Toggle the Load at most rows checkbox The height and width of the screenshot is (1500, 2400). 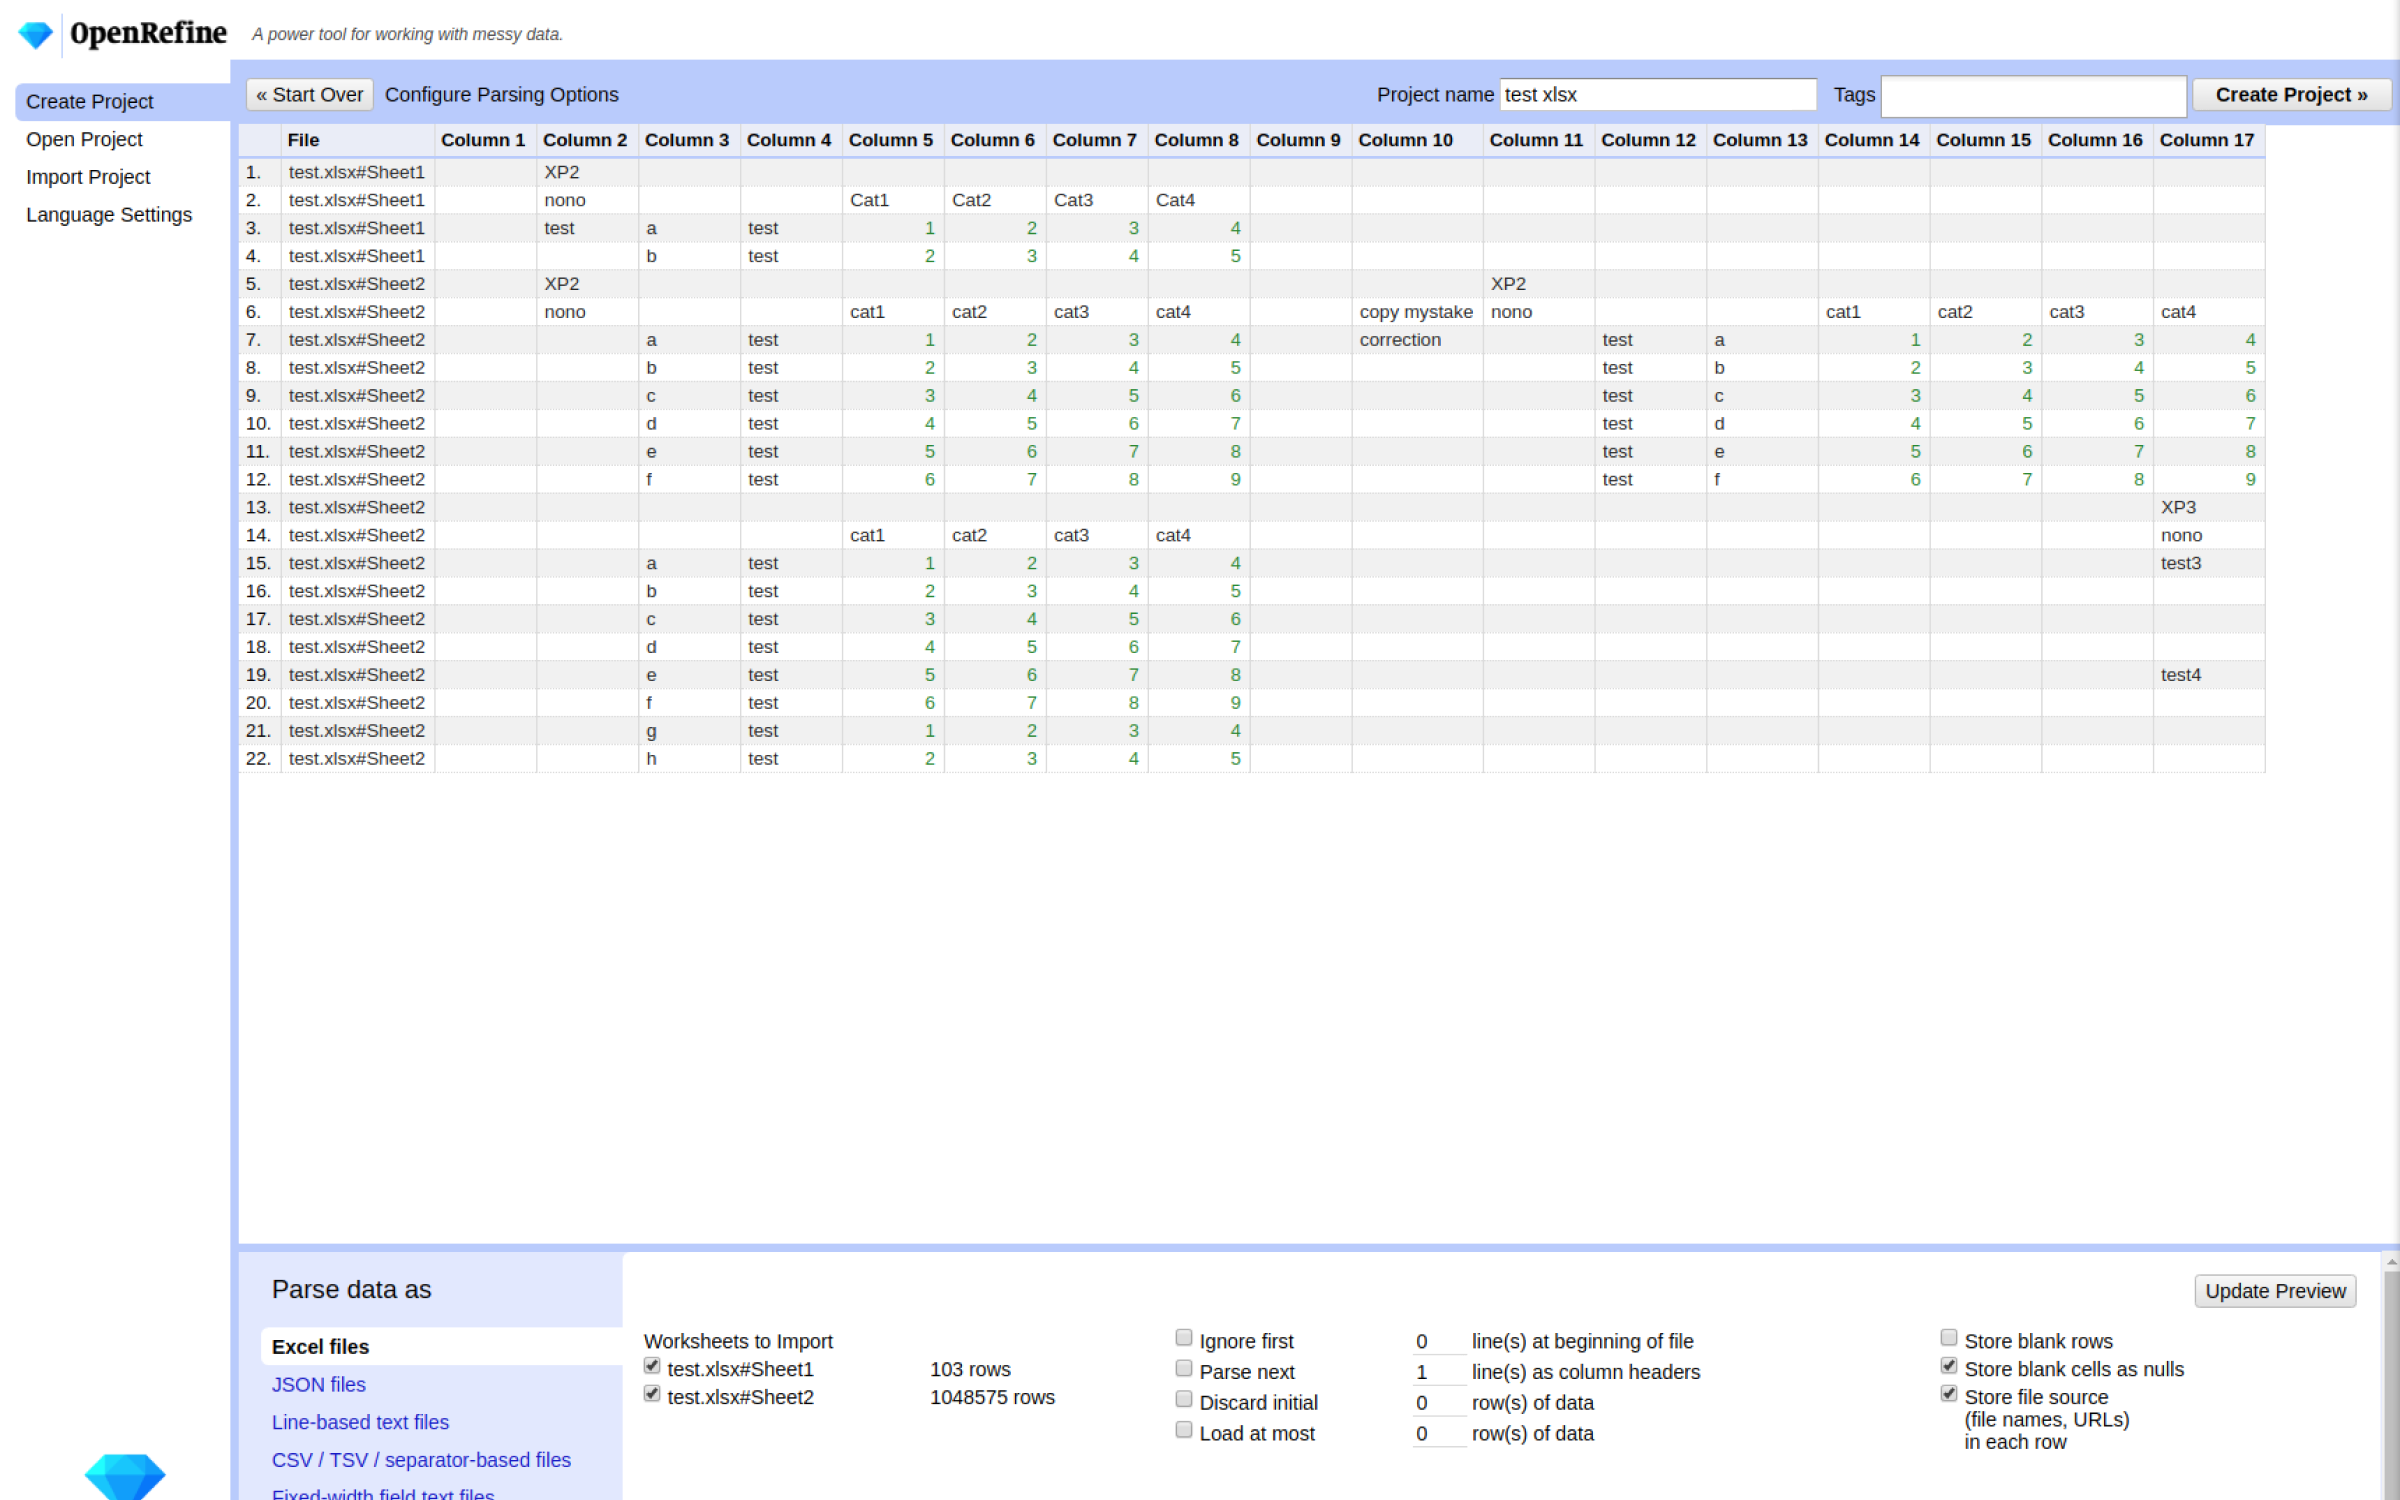tap(1184, 1431)
